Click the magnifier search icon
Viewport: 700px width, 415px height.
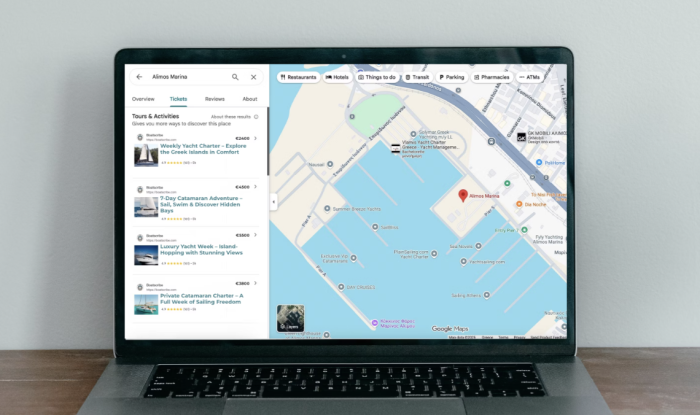[235, 77]
